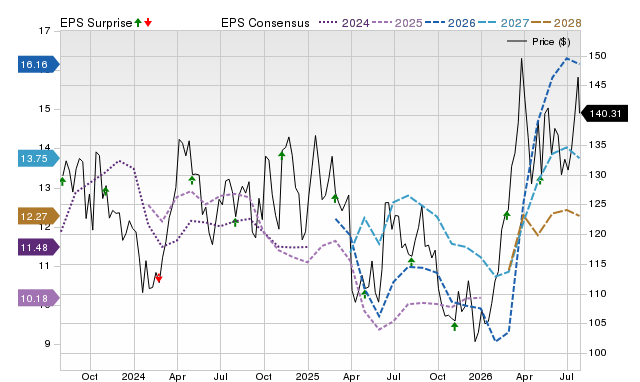Screen dimensions: 640x382
Task: Click the 2025 label on the bottom time axis
Action: click(x=307, y=376)
